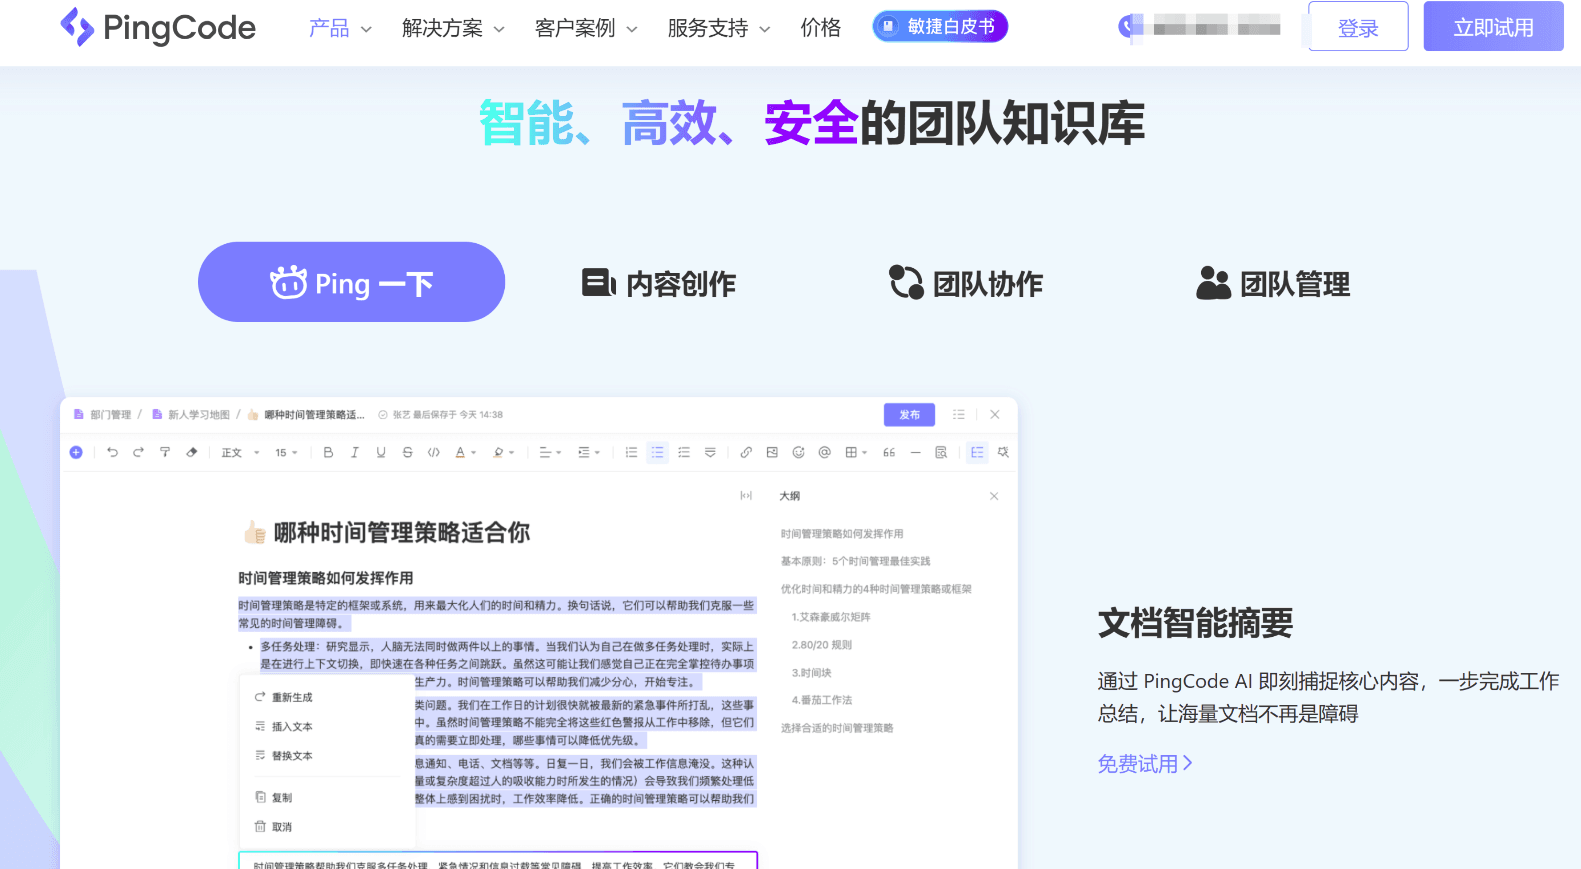Screen dimensions: 1581x869
Task: Open the font size 15 dropdown
Action: coord(287,453)
